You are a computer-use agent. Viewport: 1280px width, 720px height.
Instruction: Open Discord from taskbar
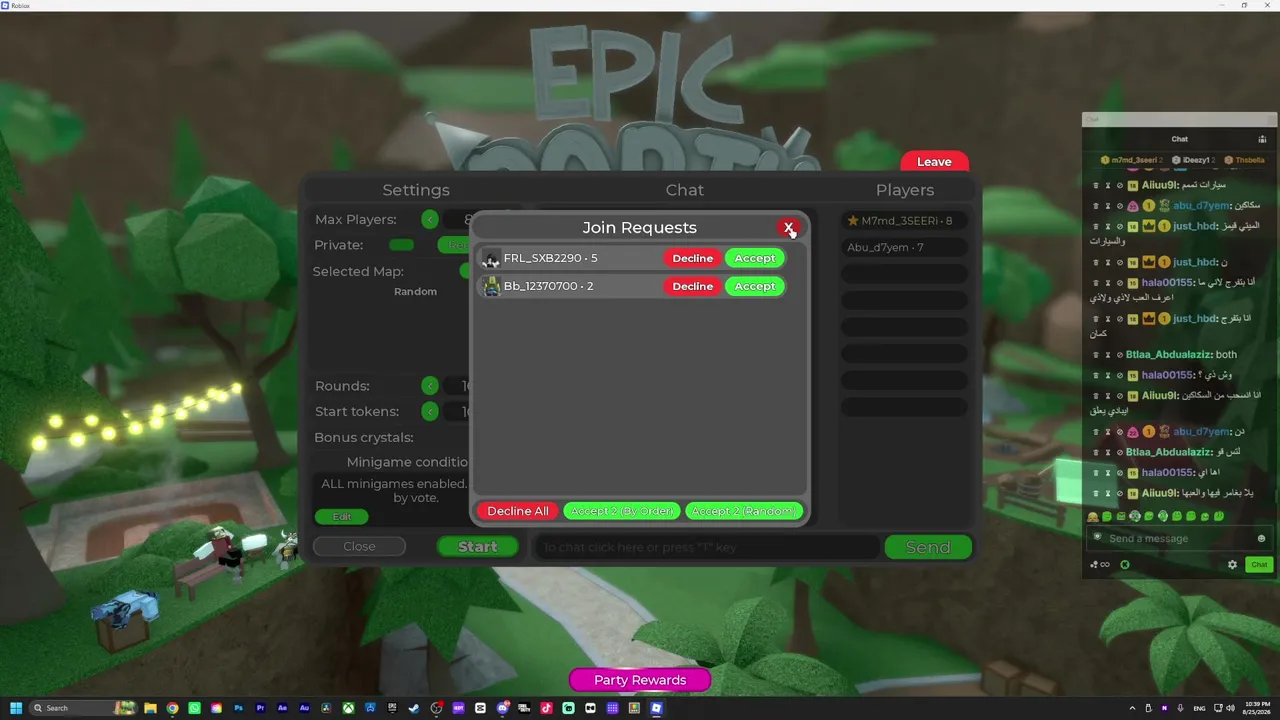pos(502,708)
